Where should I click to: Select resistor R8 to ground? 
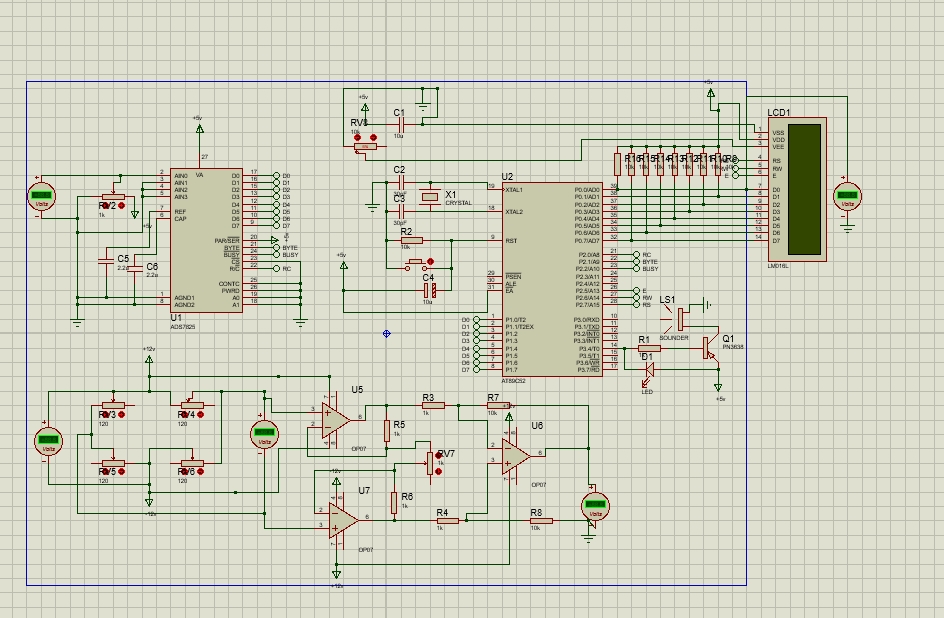pos(541,521)
